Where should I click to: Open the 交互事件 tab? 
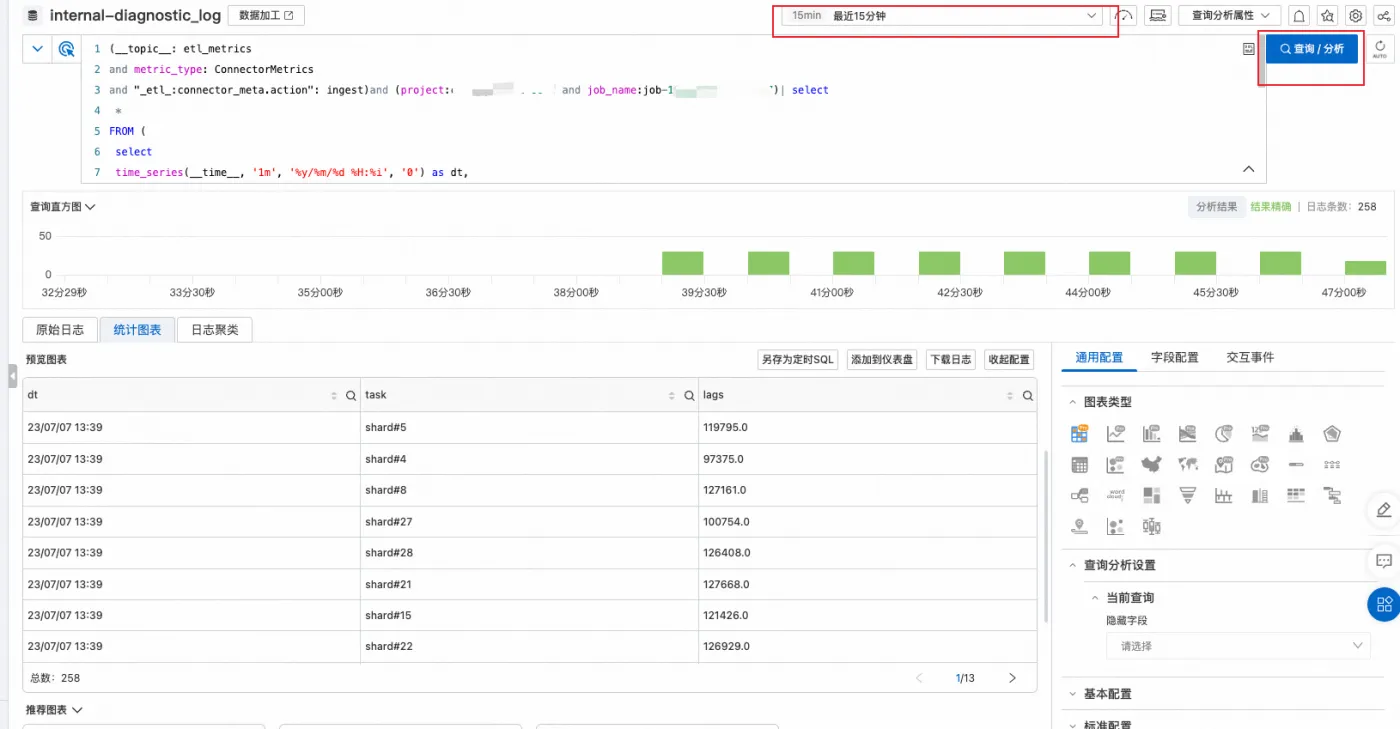coord(1250,357)
